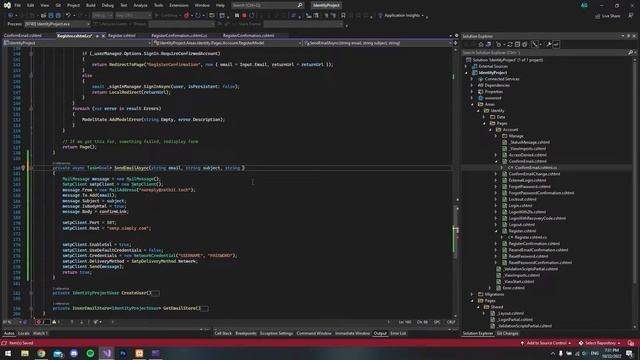Click Collapse All icon in Solution Explorer
The height and width of the screenshot is (360, 640).
tap(517, 44)
